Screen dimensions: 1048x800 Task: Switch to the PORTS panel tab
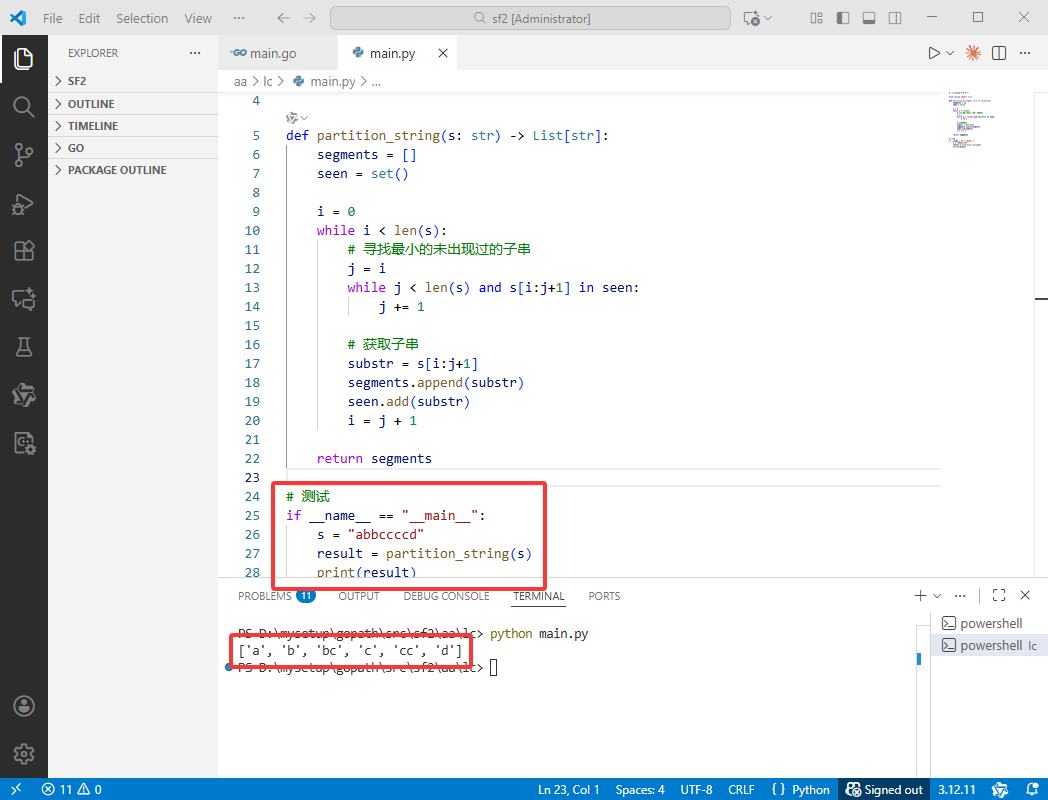(604, 595)
